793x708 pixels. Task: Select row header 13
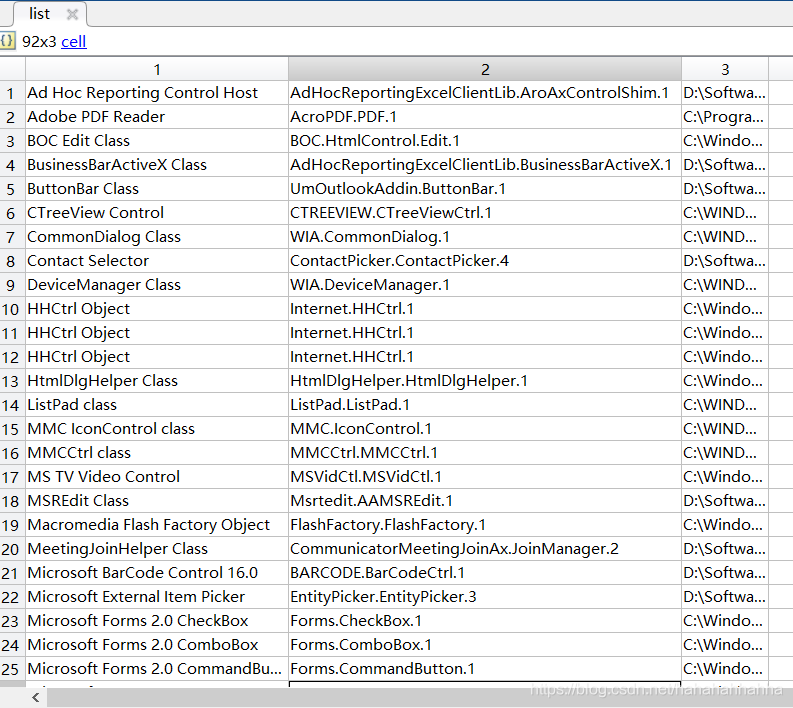[11, 381]
